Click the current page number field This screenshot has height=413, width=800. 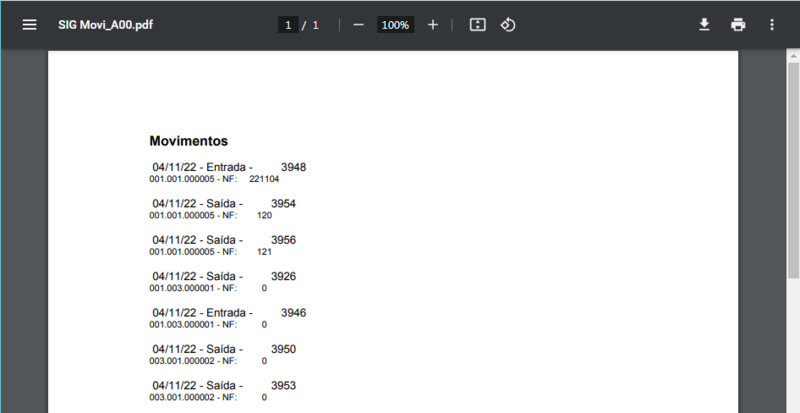click(288, 25)
